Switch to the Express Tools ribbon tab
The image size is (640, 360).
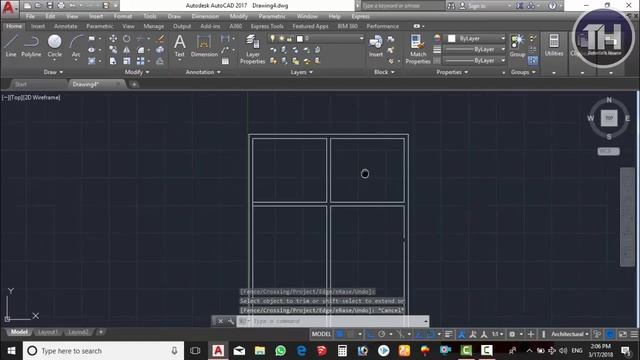[x=267, y=26]
